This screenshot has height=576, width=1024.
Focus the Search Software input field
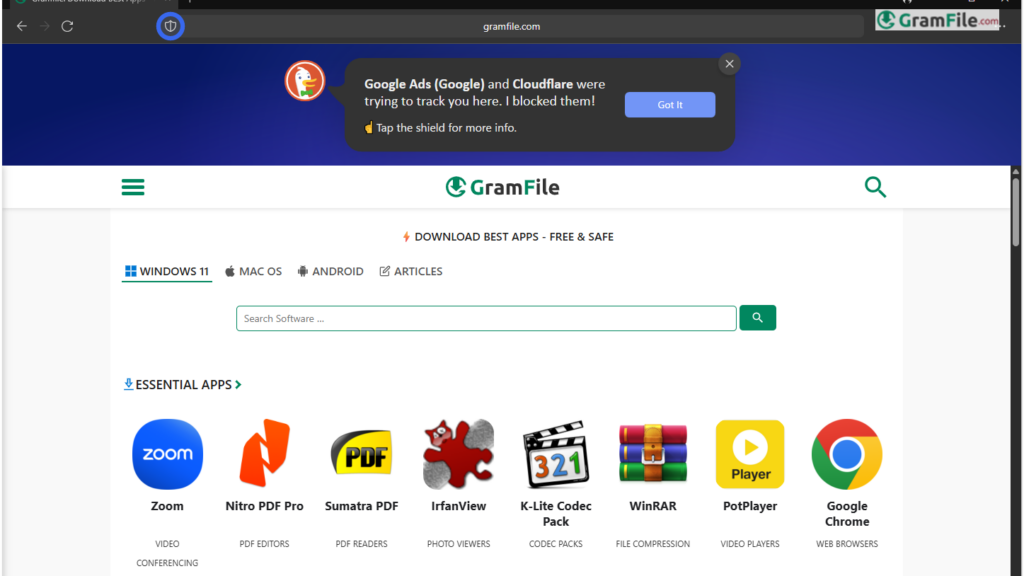coord(487,318)
